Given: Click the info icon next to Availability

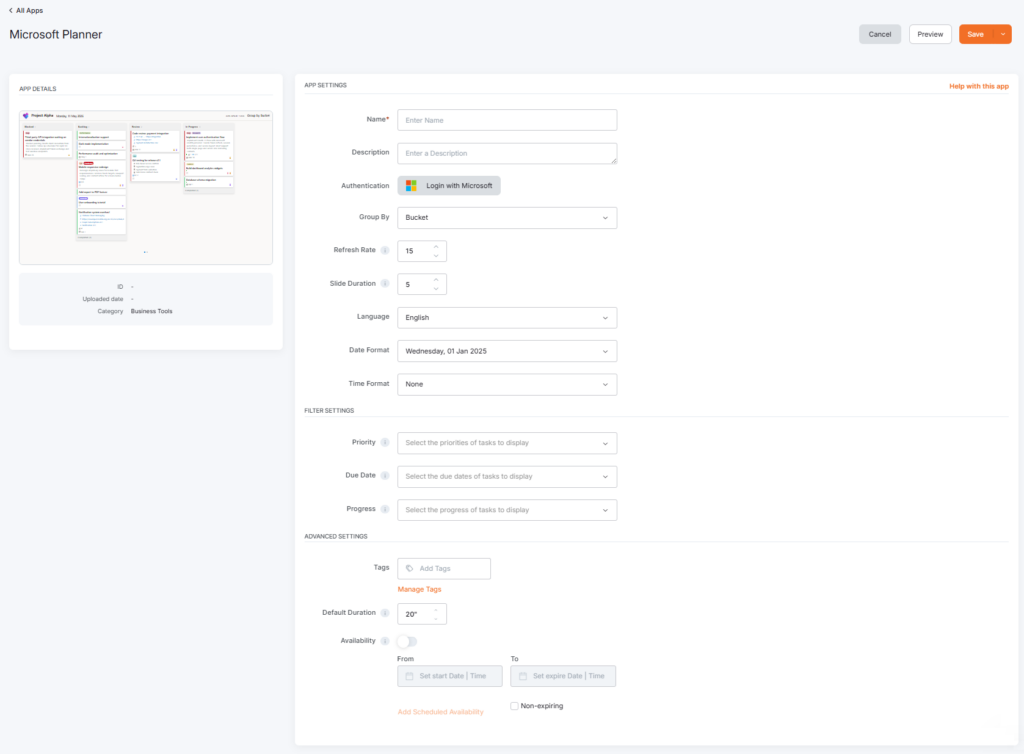Looking at the screenshot, I should click(x=385, y=641).
